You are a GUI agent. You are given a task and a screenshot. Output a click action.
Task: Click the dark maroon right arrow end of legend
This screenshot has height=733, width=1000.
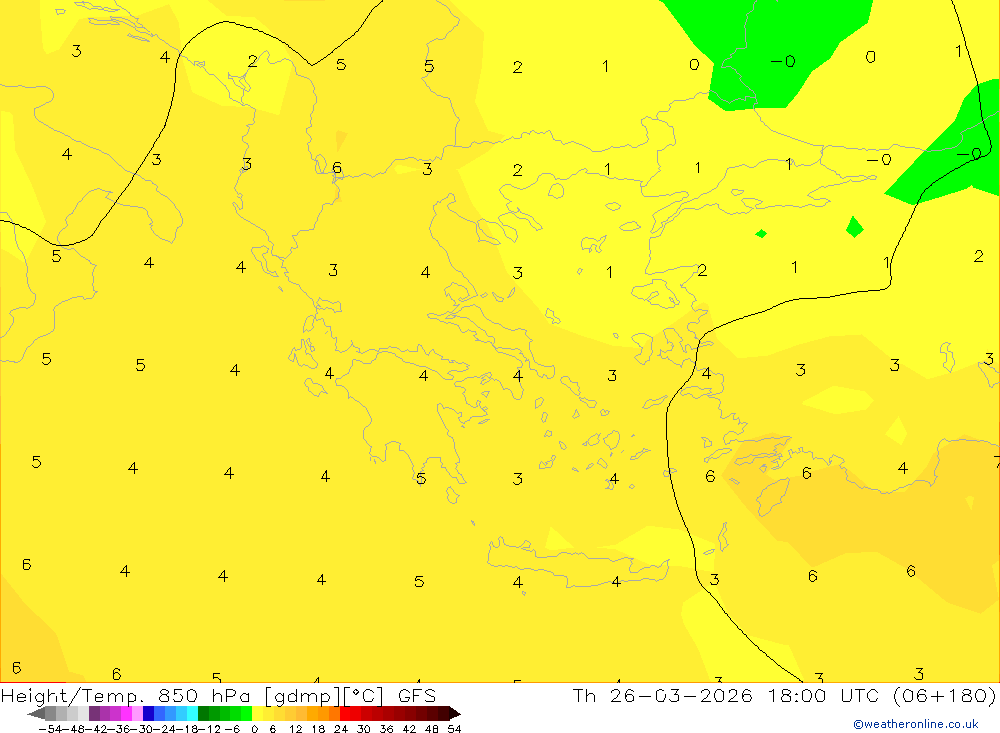coord(454,713)
